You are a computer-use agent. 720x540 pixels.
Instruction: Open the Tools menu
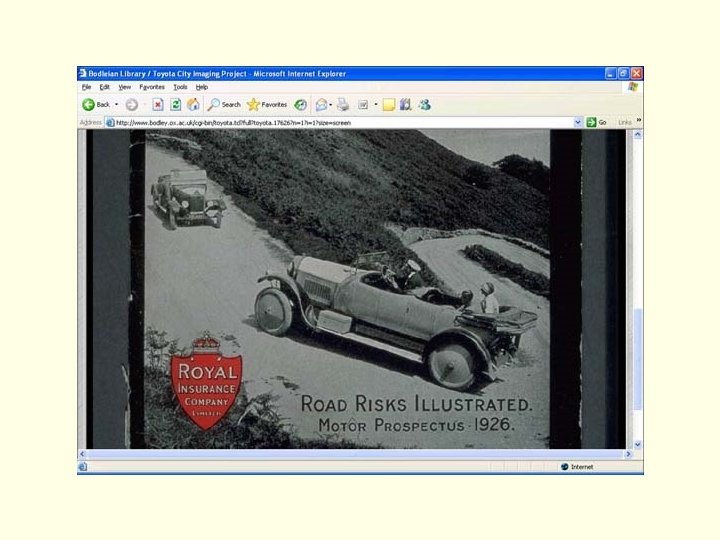[x=180, y=87]
